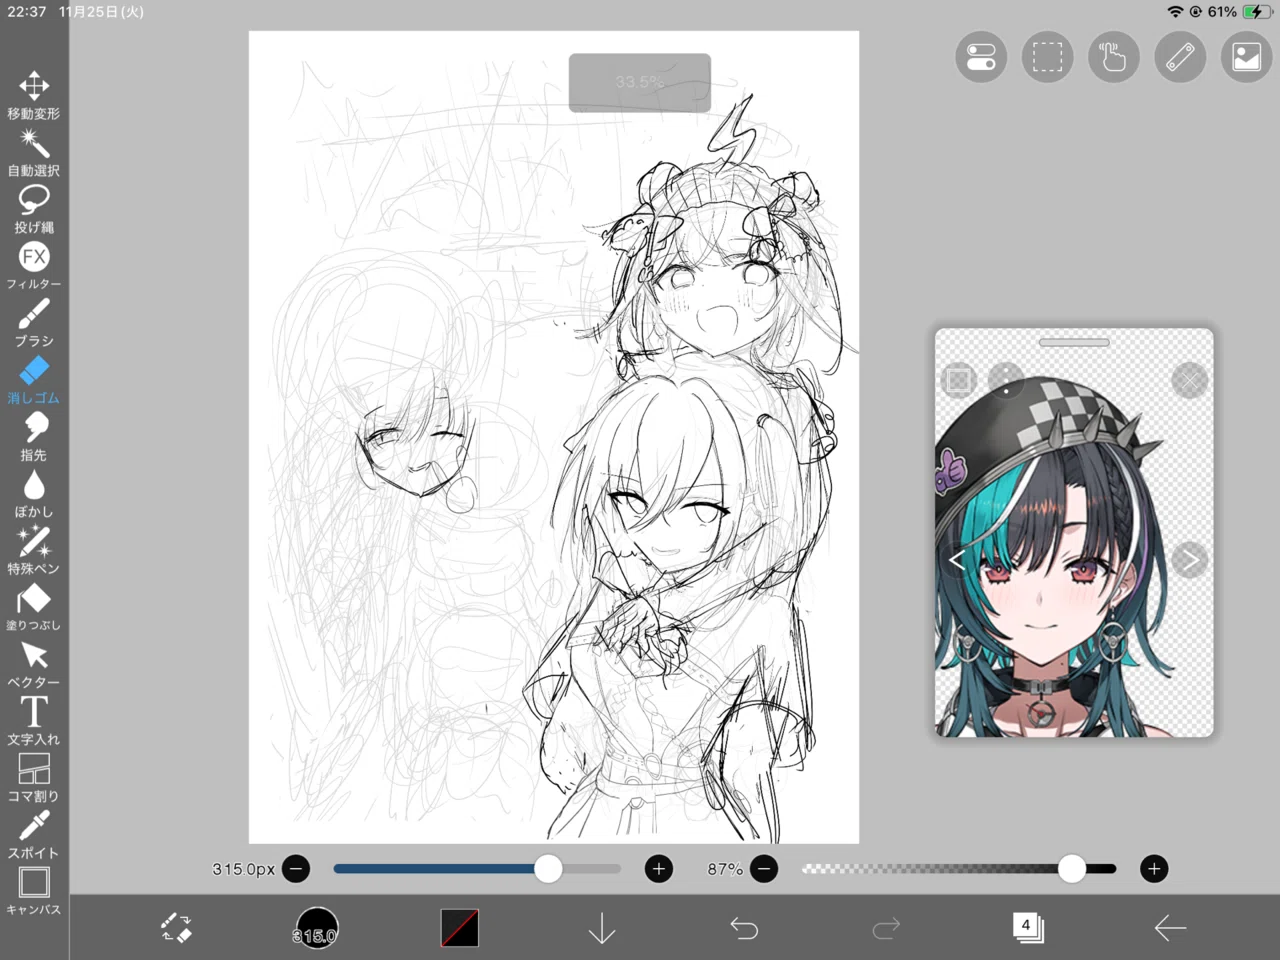This screenshot has height=960, width=1280.
Task: Click the 33.5% zoom indicator
Action: pyautogui.click(x=640, y=82)
